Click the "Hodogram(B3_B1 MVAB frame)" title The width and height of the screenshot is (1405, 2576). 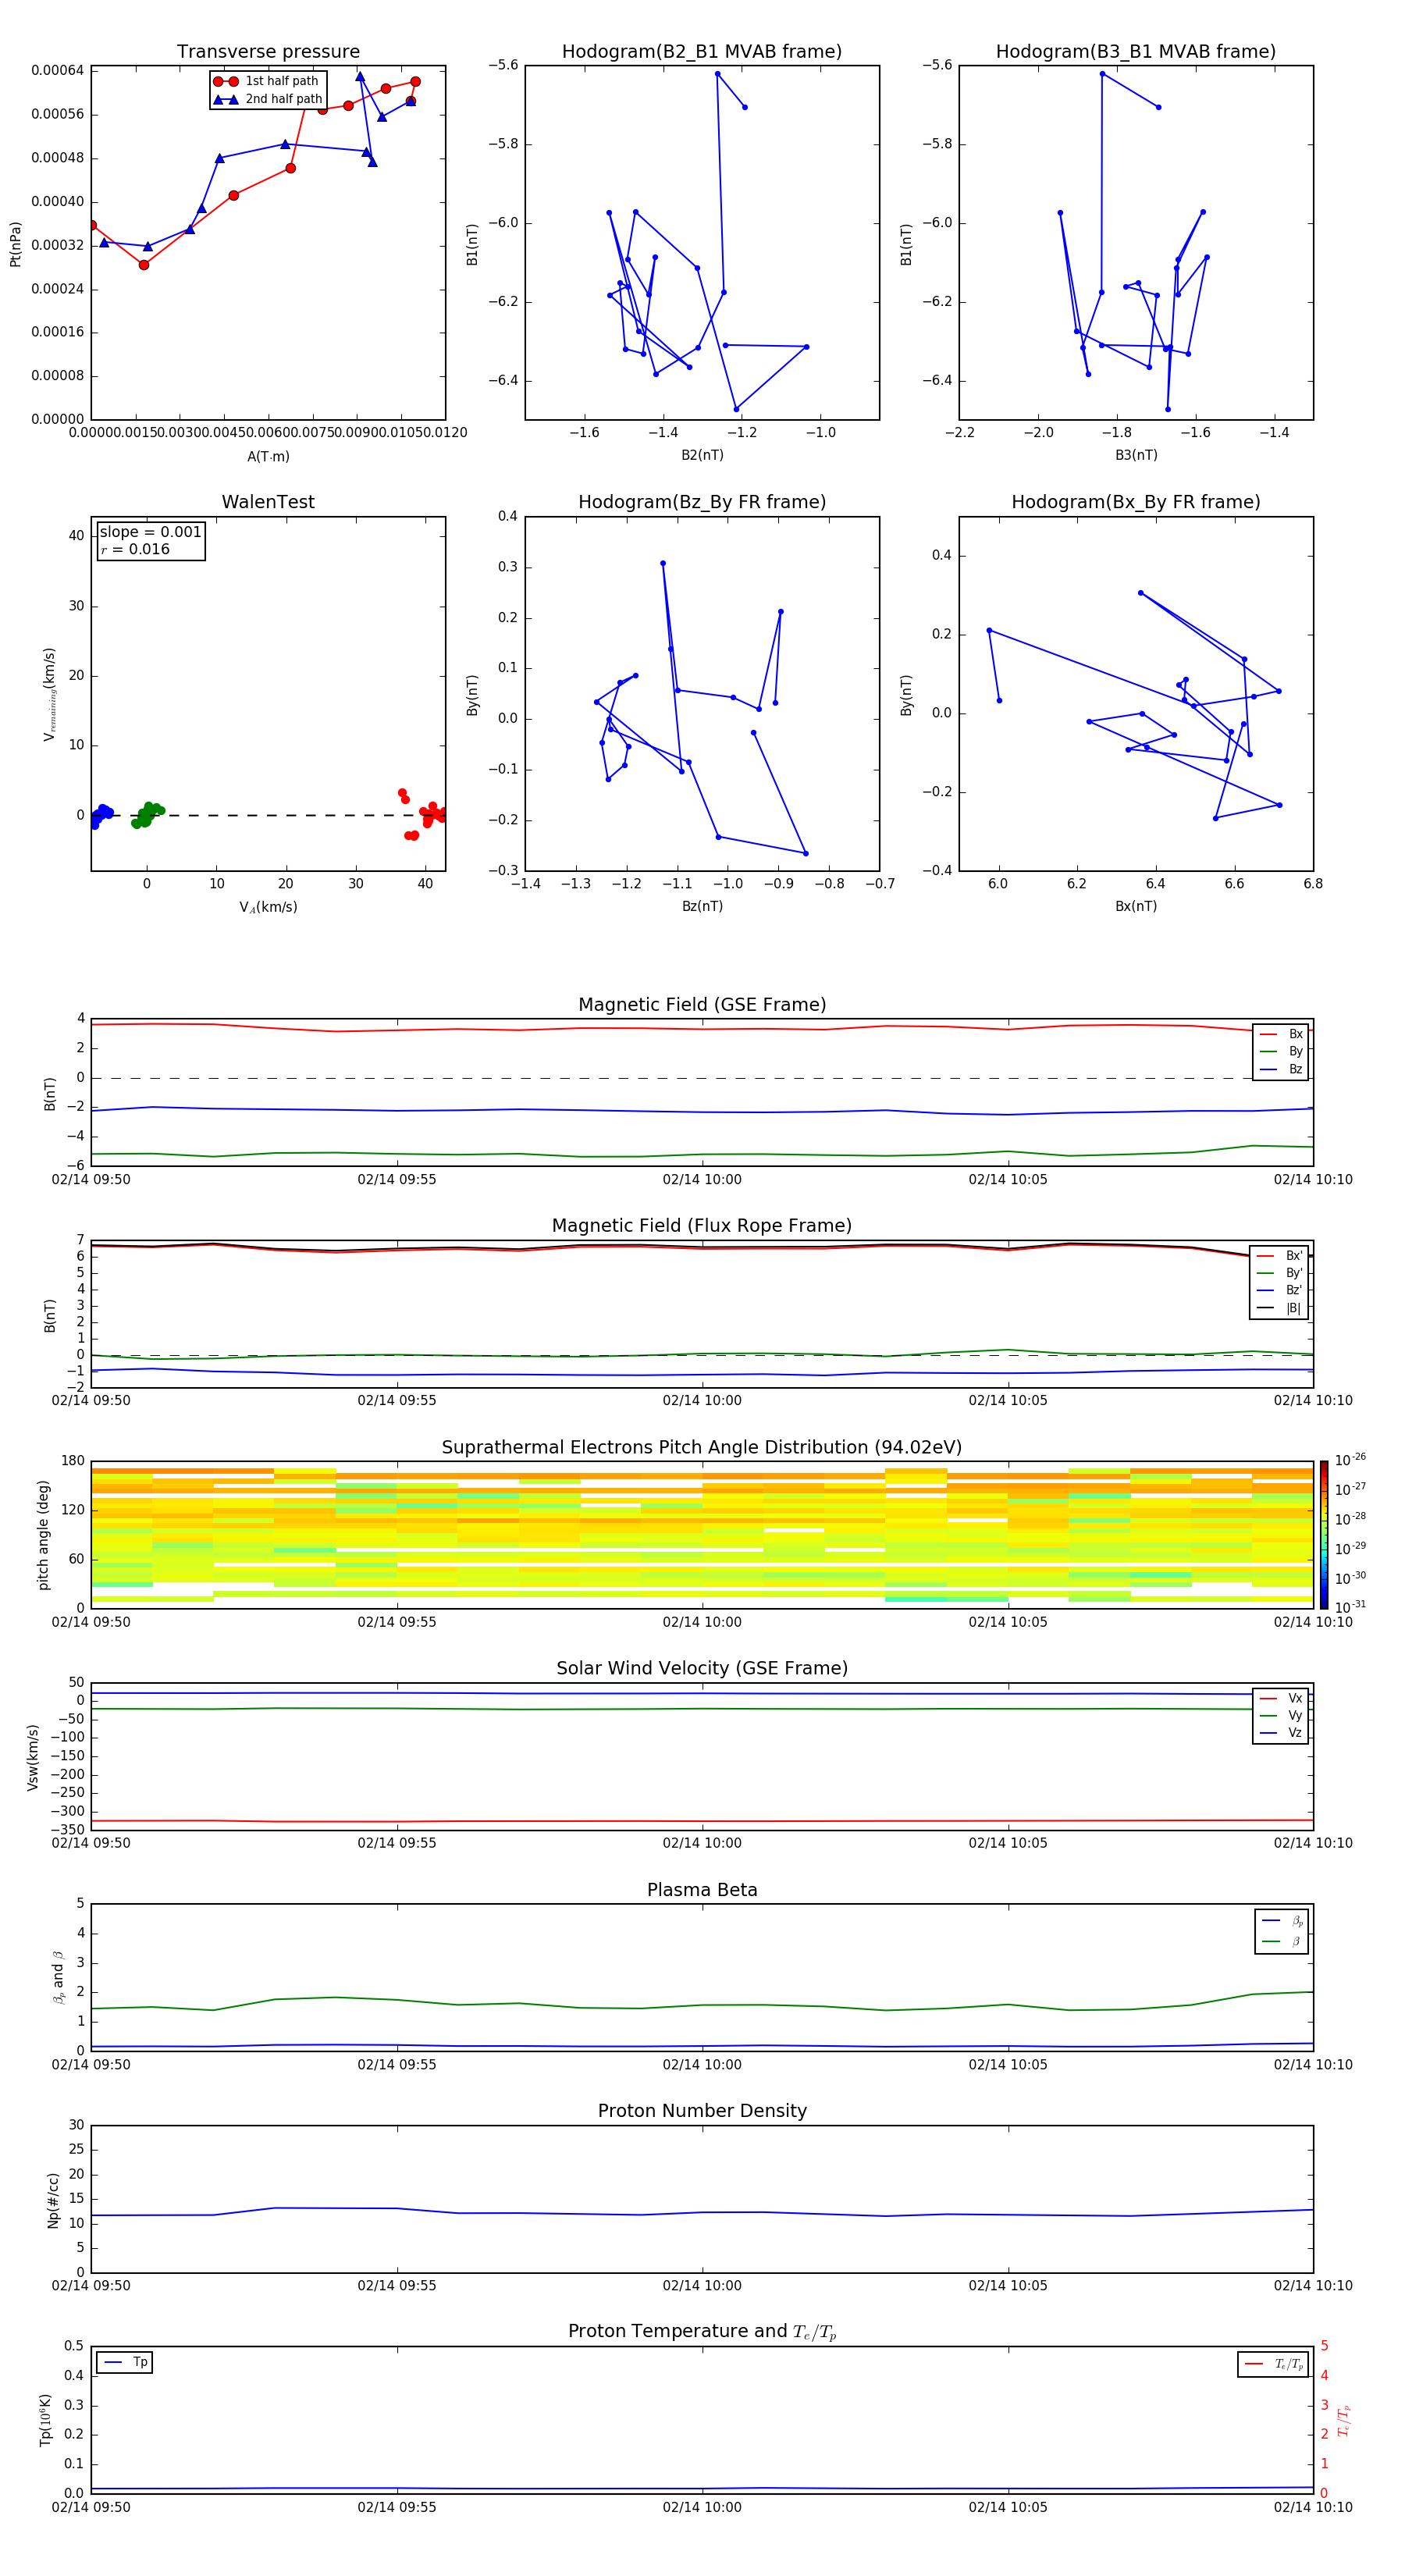(x=1136, y=52)
